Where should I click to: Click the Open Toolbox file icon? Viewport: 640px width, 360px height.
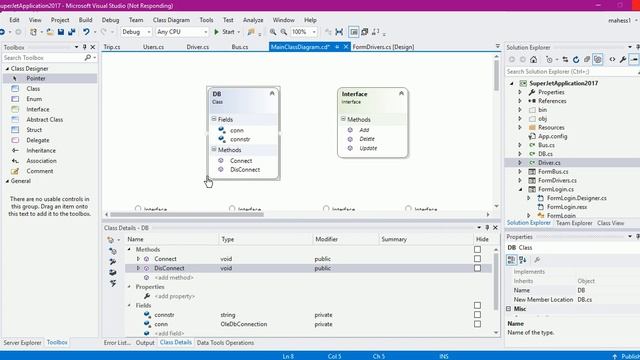point(50,32)
